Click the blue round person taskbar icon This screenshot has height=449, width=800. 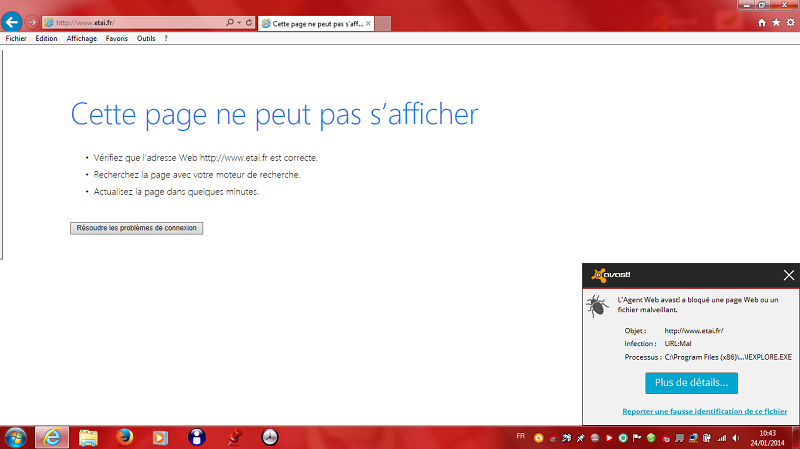coord(196,437)
